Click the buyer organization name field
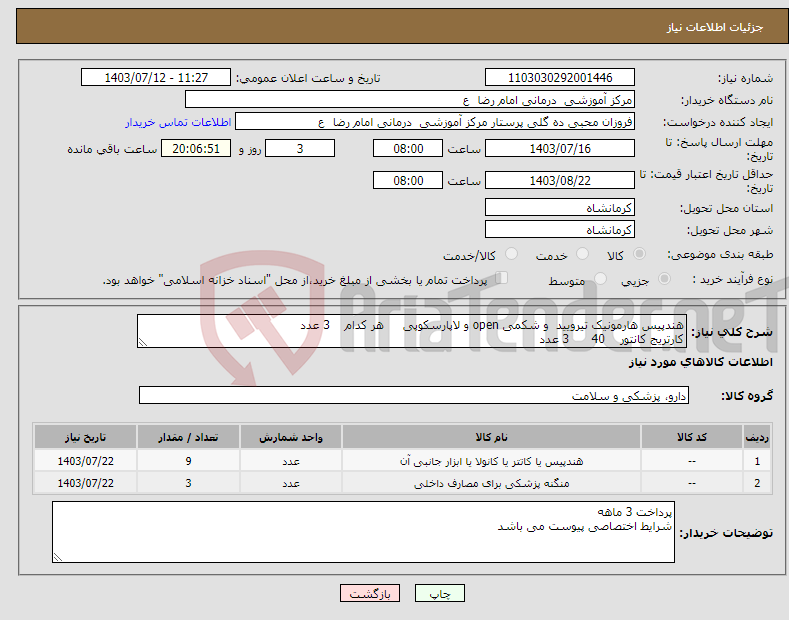This screenshot has width=789, height=620. pyautogui.click(x=410, y=100)
